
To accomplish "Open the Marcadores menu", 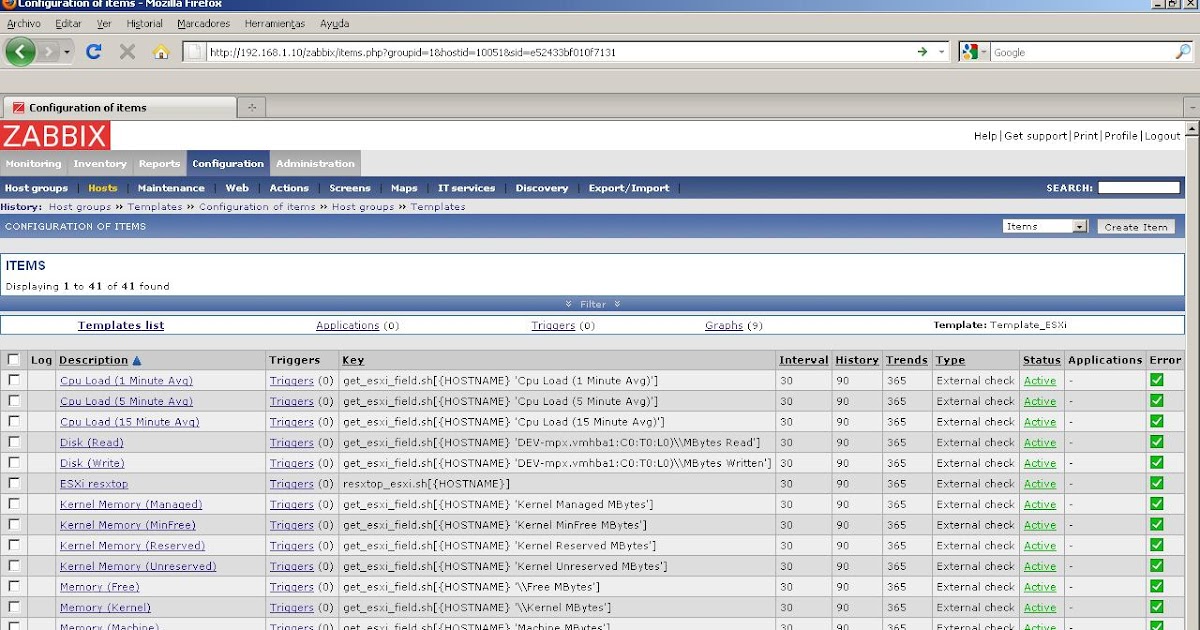I will 202,23.
